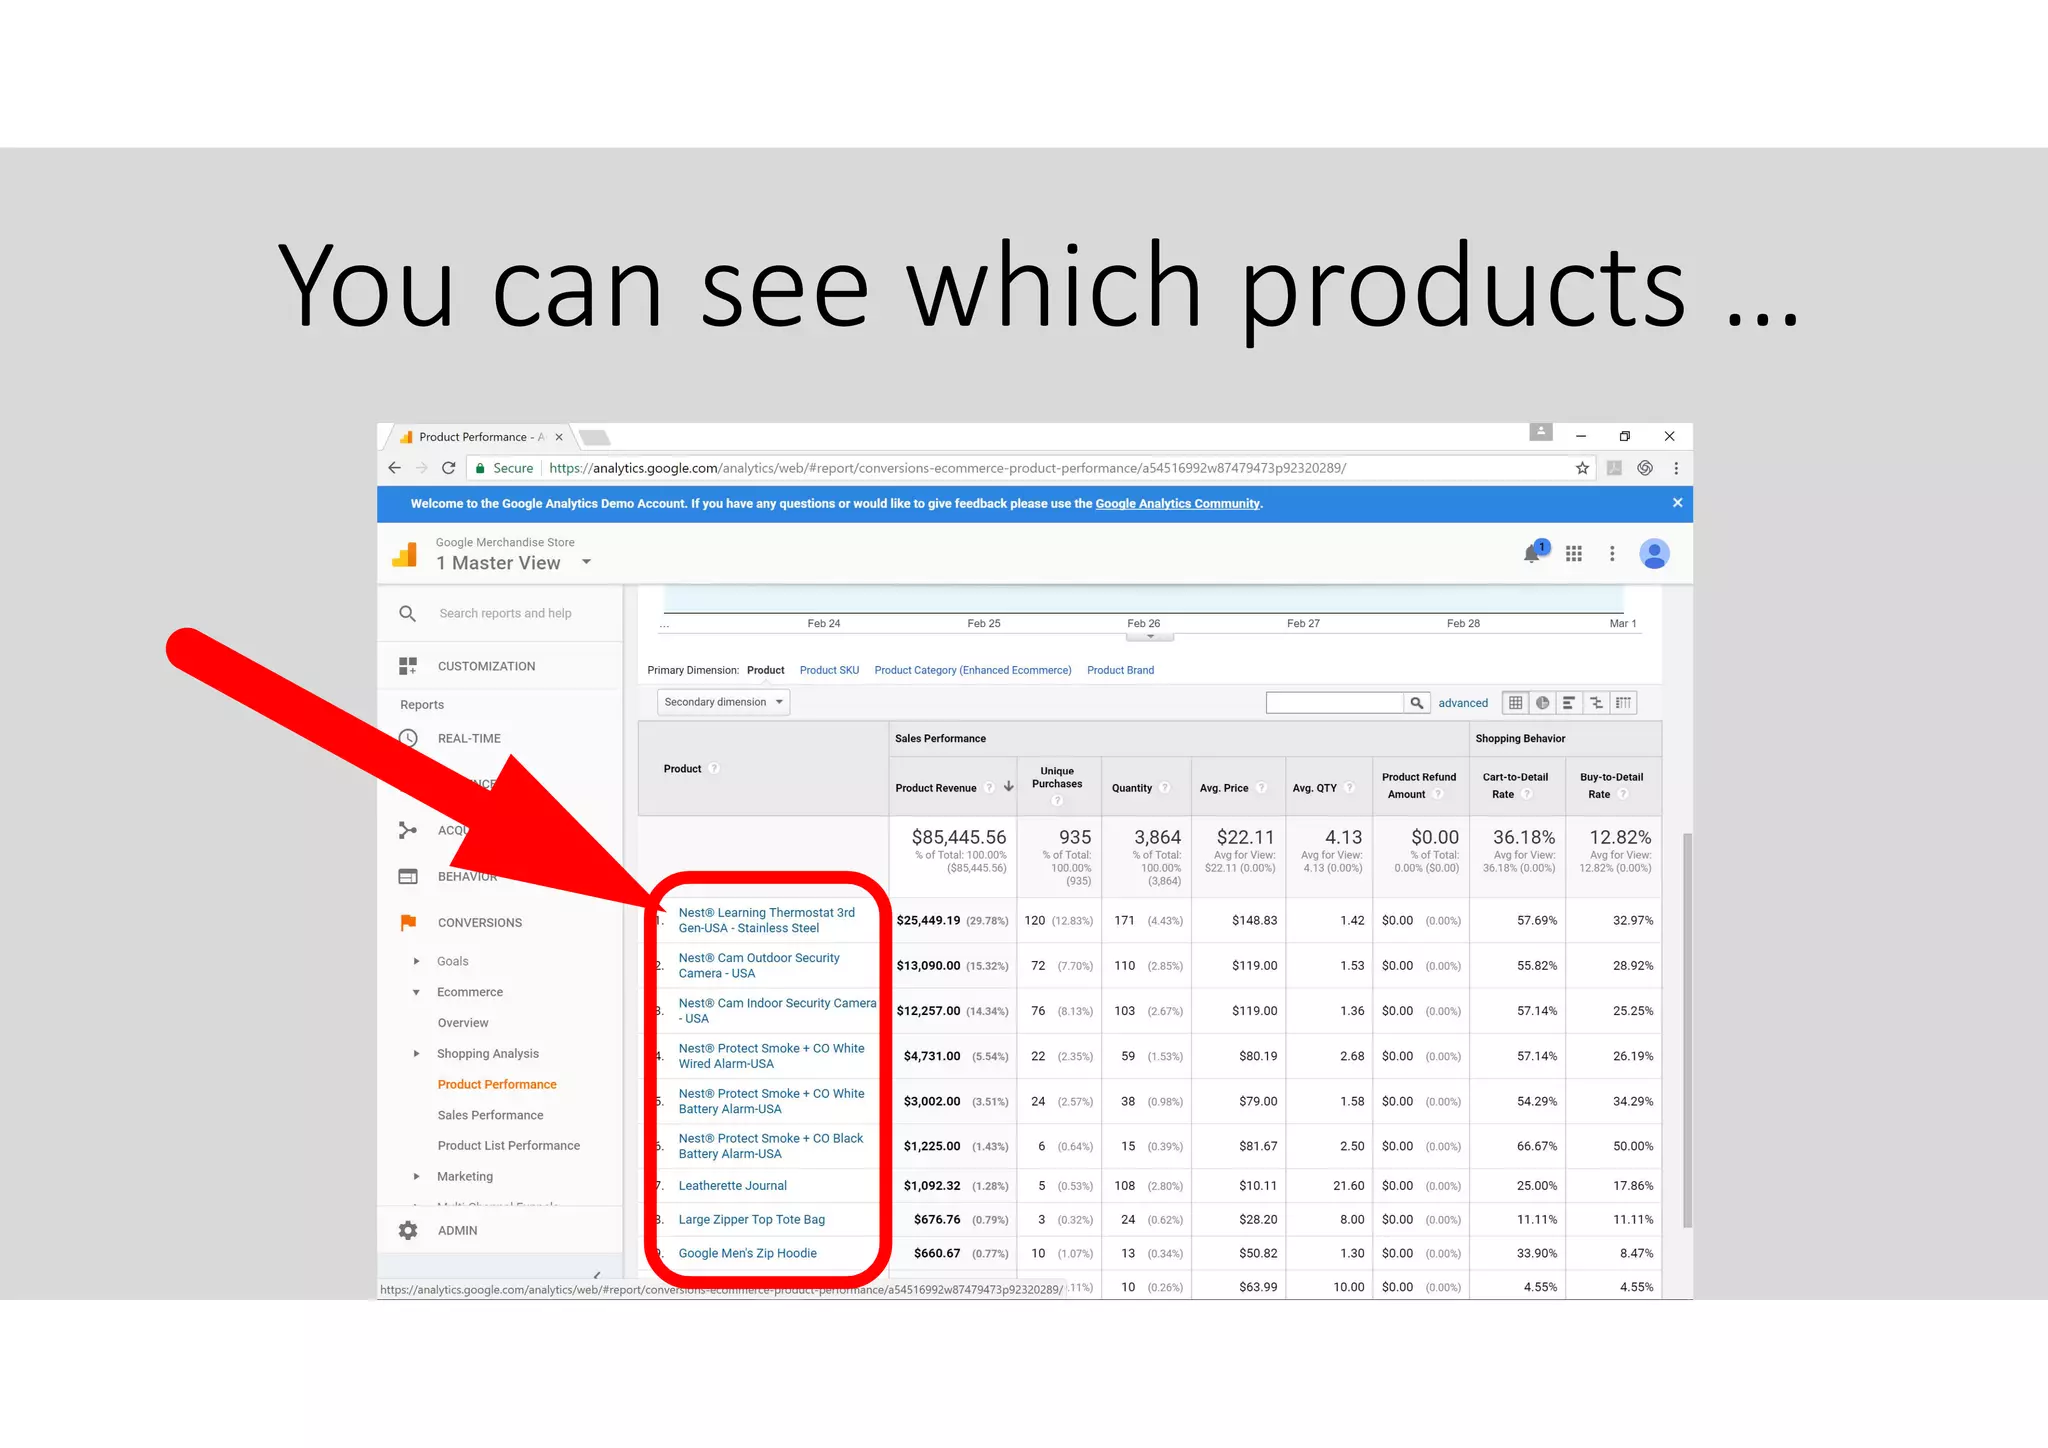Switch to performance bar view icon
The width and height of the screenshot is (2048, 1448).
click(1569, 703)
